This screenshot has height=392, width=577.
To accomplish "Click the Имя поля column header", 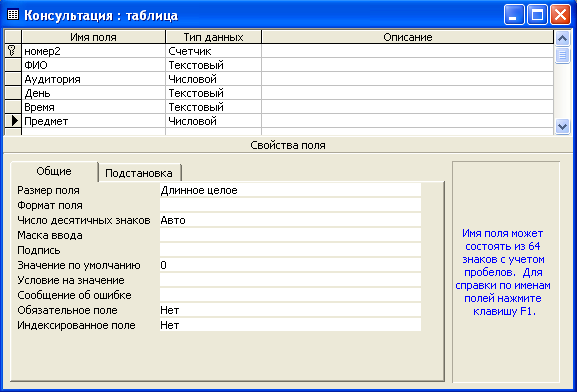I will click(93, 37).
